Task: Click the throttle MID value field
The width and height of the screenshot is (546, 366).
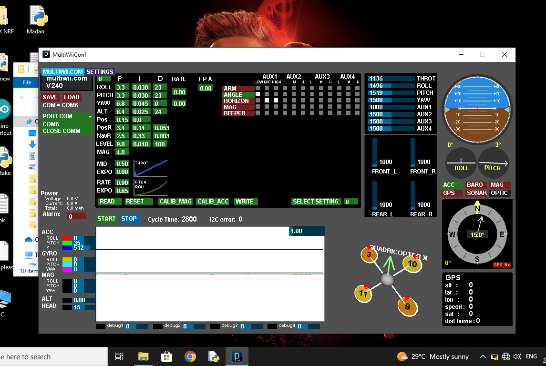Action: [122, 164]
